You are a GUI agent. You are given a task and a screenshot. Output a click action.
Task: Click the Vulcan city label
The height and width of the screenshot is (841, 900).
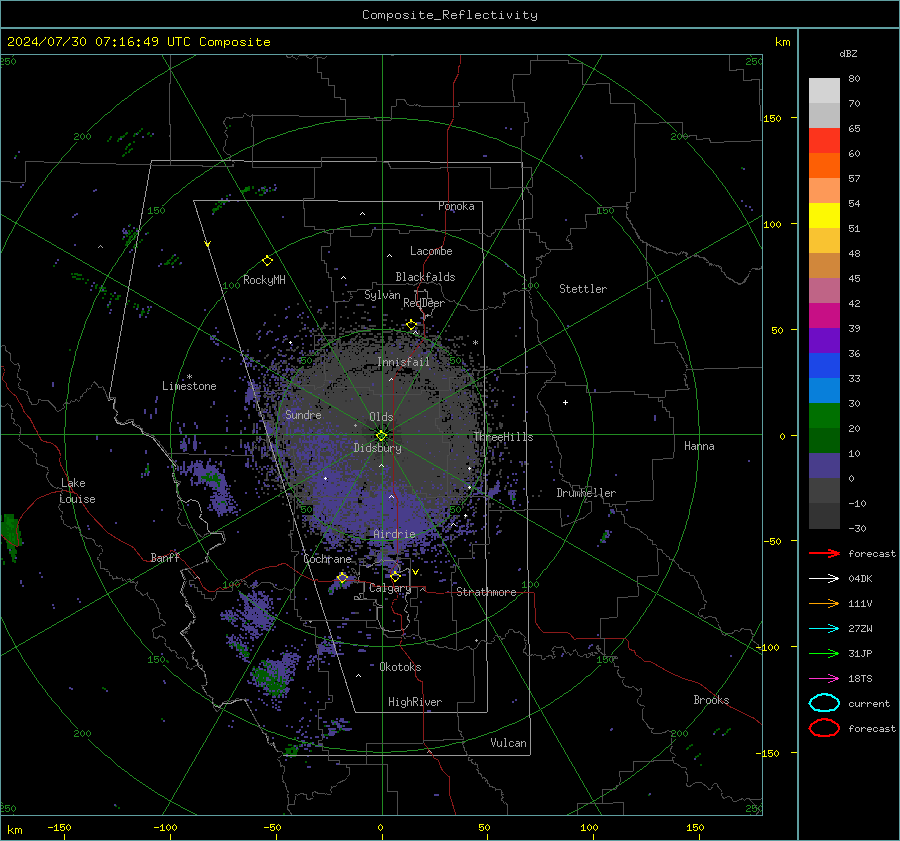[x=508, y=743]
